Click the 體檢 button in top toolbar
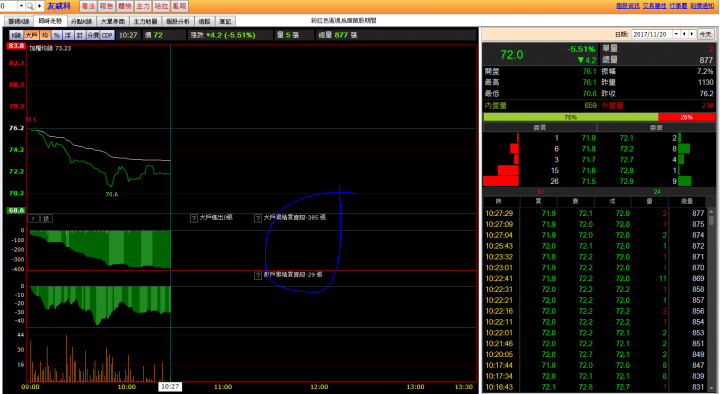 point(125,6)
